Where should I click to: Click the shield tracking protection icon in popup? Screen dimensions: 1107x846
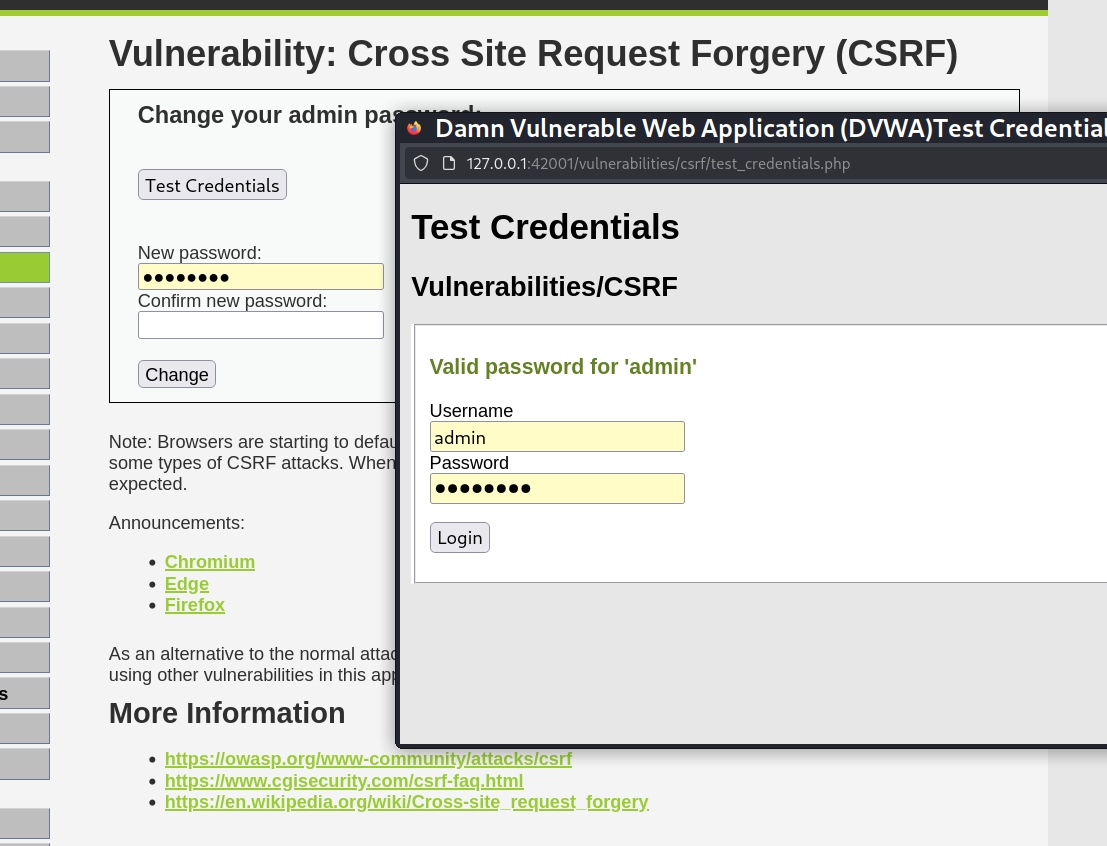(x=421, y=164)
